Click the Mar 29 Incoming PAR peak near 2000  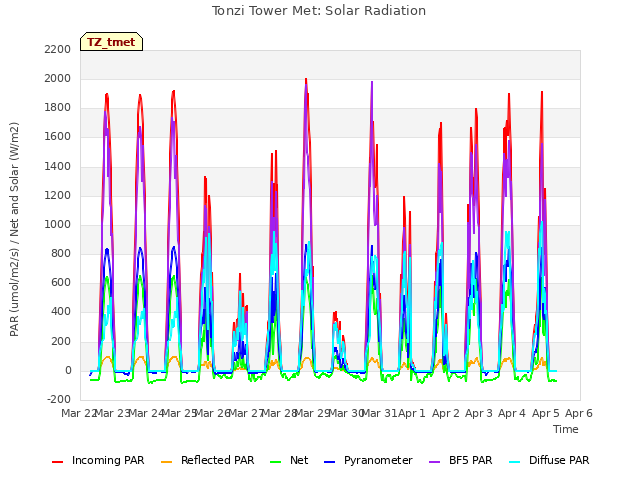click(x=306, y=79)
